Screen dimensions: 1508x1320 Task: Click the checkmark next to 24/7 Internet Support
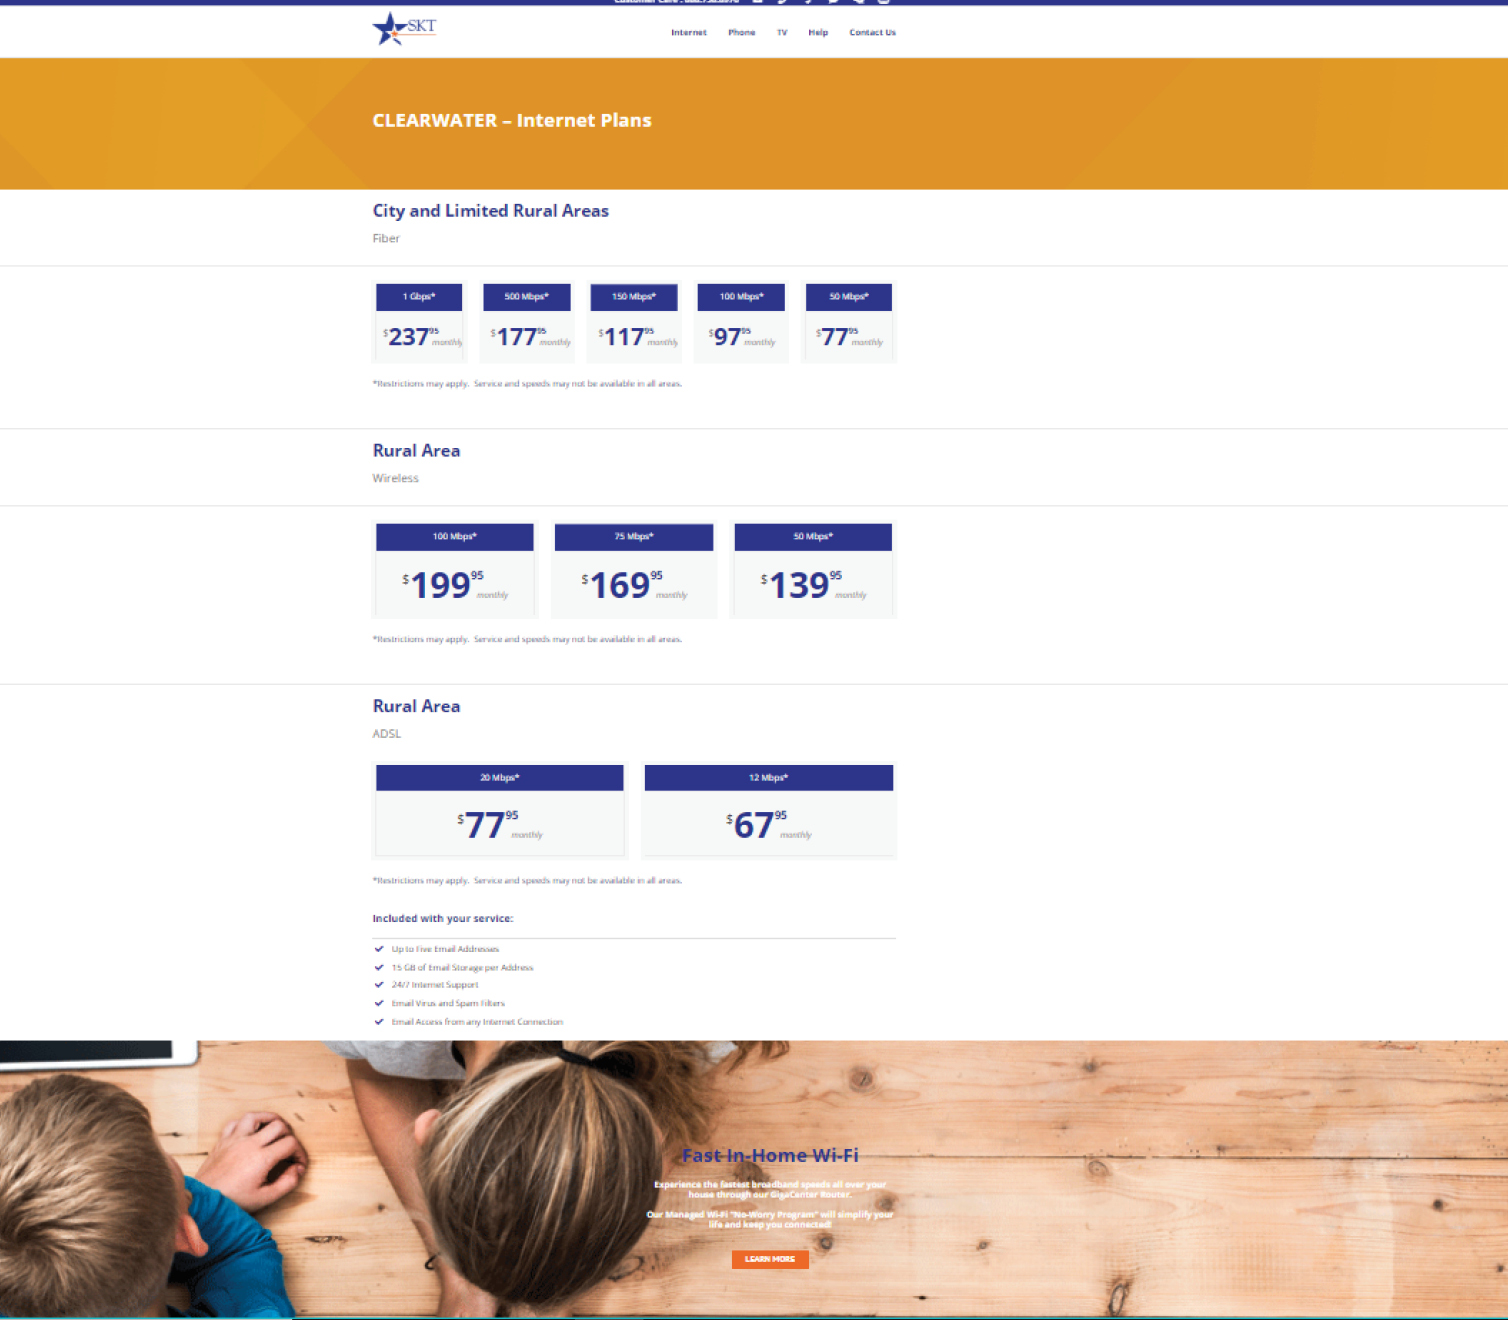[x=379, y=985]
